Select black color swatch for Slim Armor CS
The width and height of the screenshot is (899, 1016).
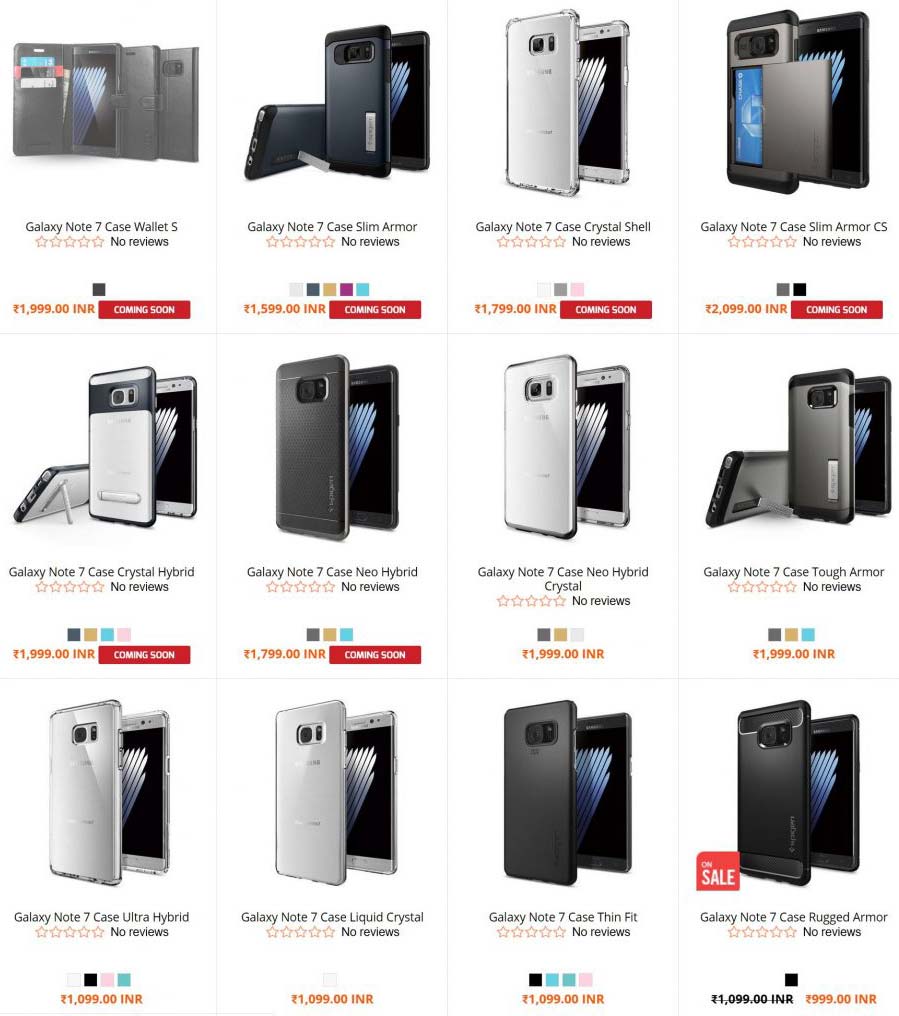click(800, 290)
